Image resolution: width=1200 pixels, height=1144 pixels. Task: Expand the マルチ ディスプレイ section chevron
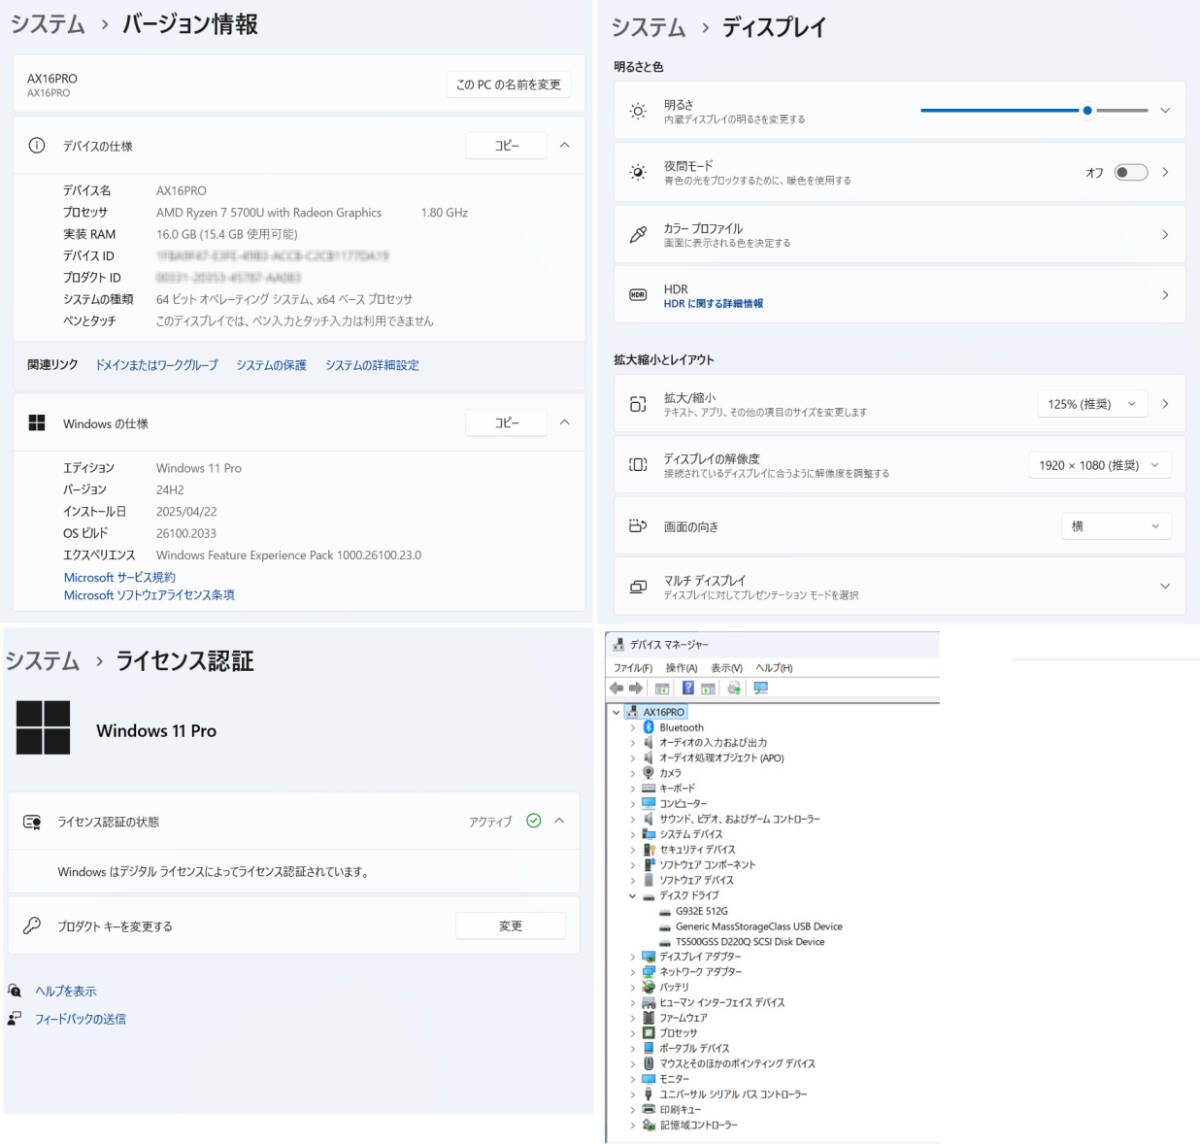point(1165,586)
